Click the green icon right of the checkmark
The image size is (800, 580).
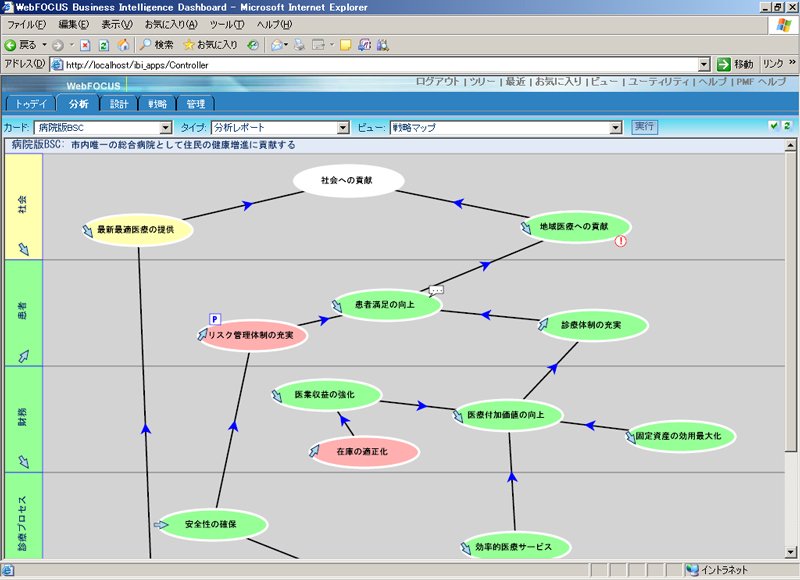point(787,125)
